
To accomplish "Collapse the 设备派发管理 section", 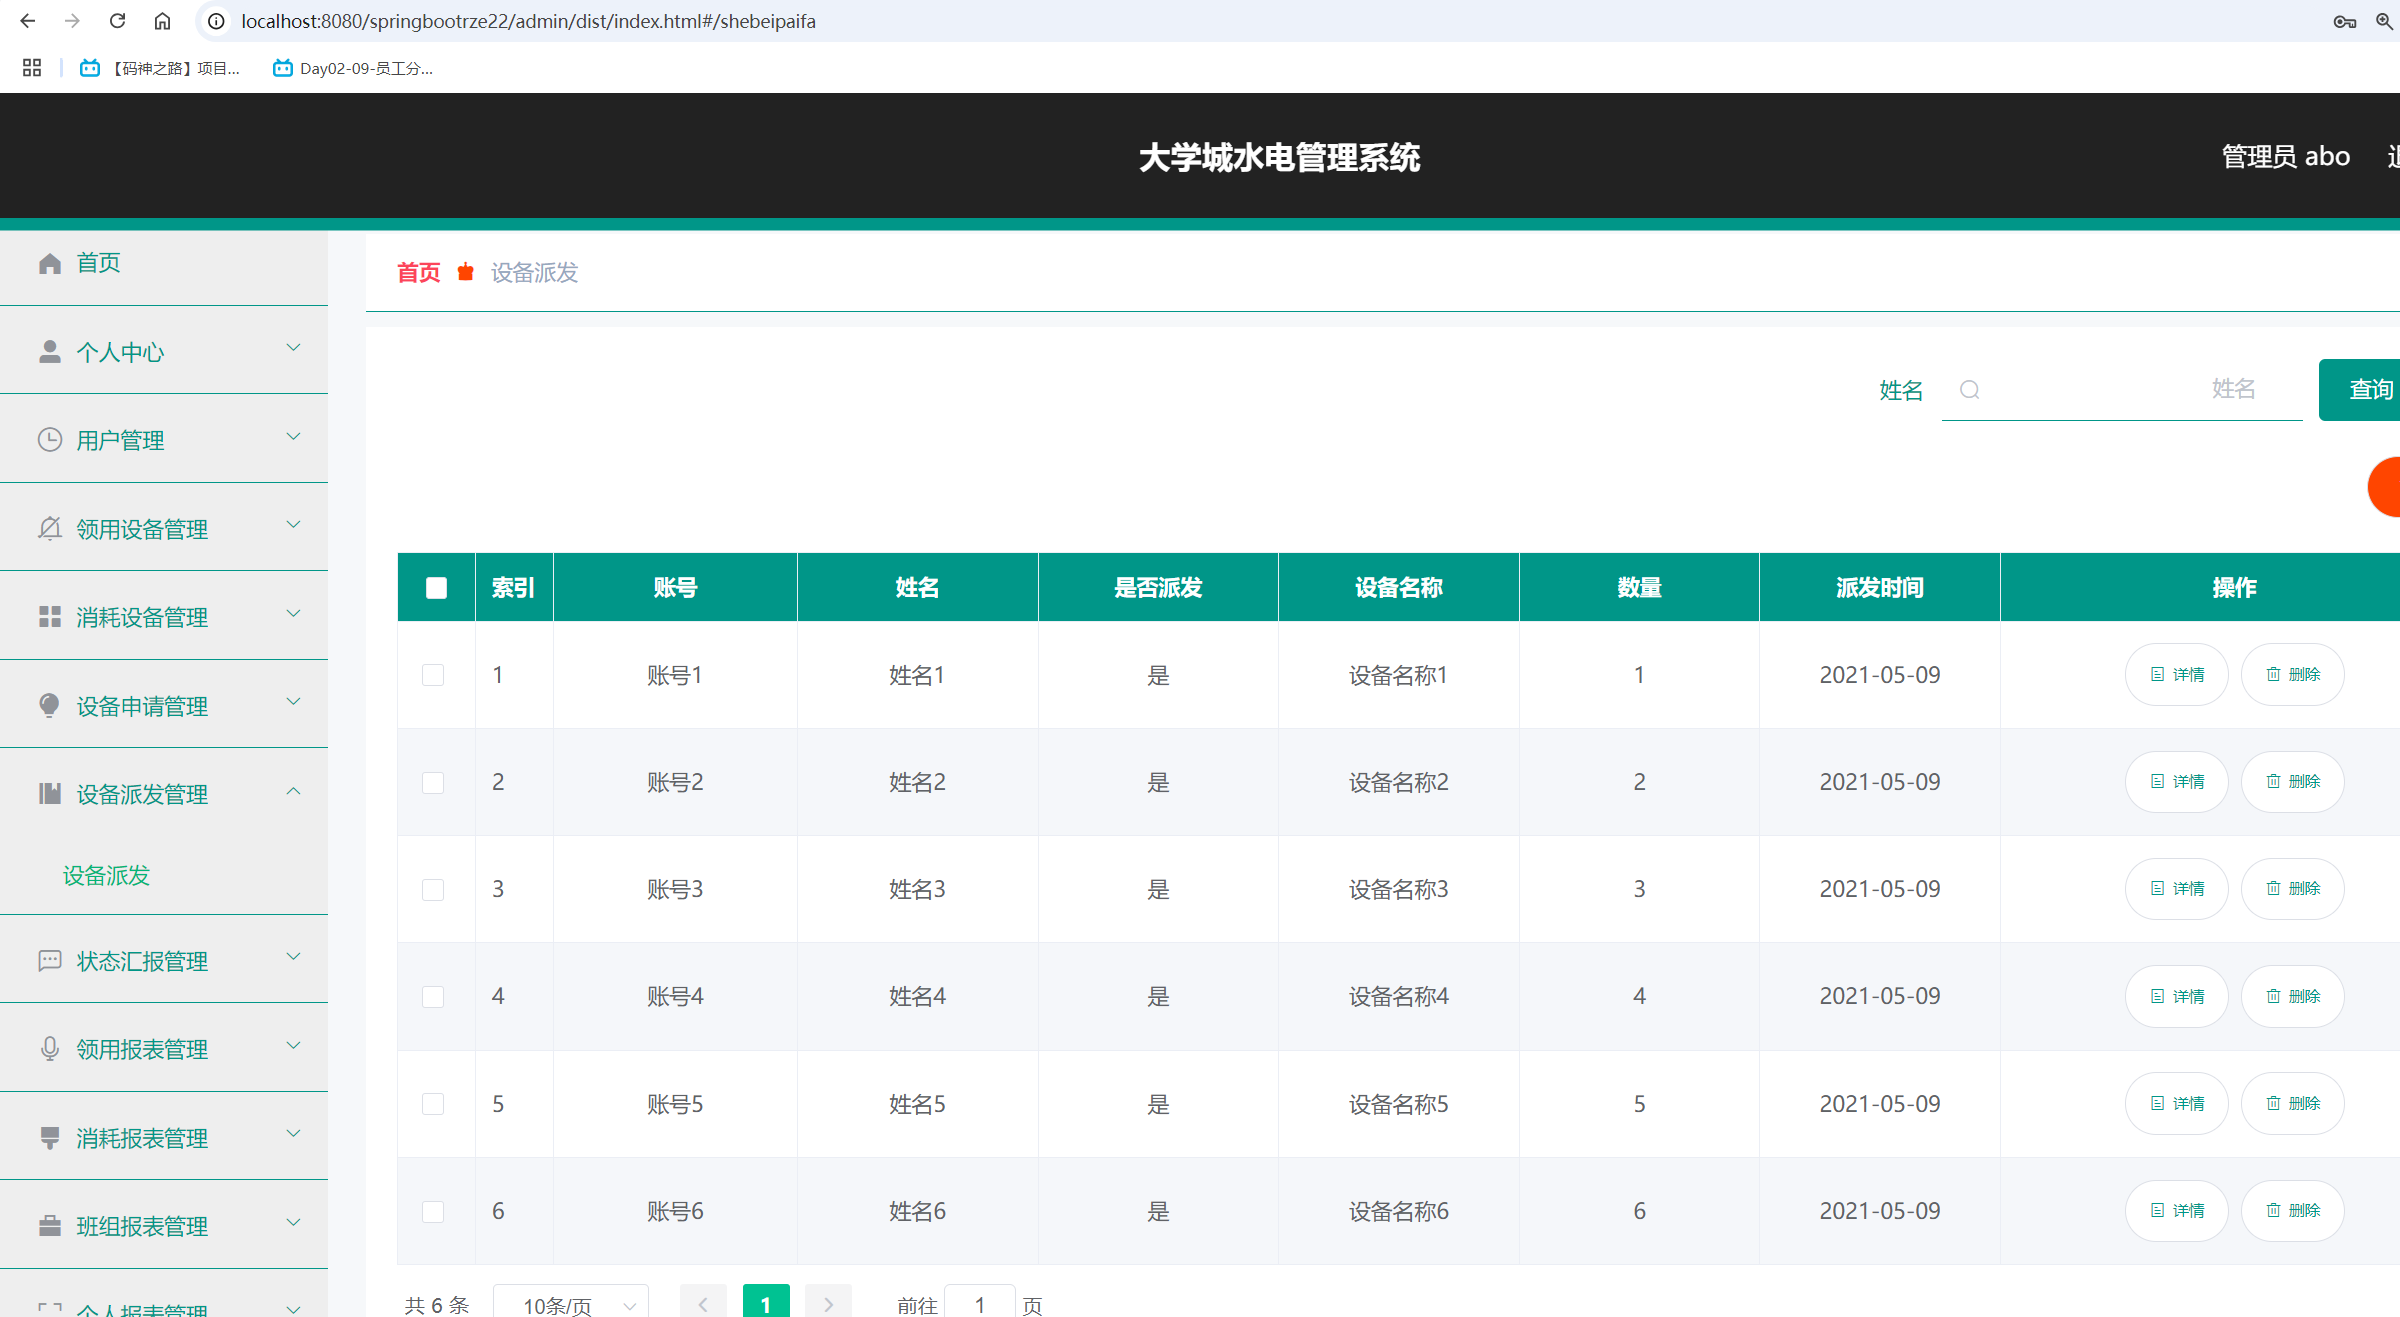I will click(x=292, y=791).
